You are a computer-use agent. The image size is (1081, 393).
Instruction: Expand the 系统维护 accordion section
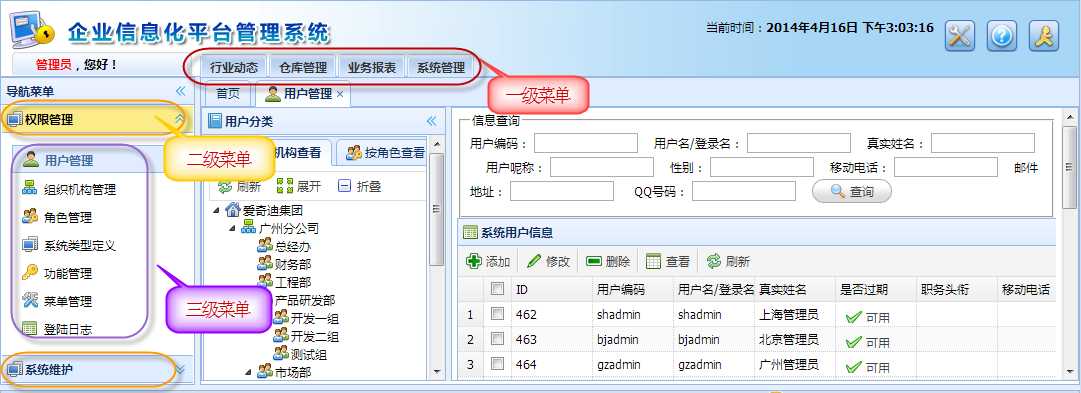click(180, 370)
